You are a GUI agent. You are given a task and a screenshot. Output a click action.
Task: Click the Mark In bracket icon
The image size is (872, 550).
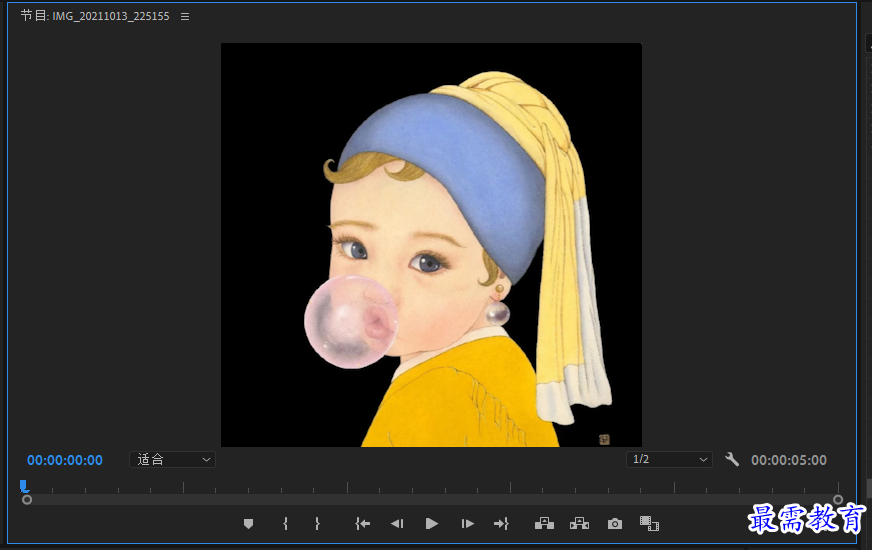[x=285, y=523]
